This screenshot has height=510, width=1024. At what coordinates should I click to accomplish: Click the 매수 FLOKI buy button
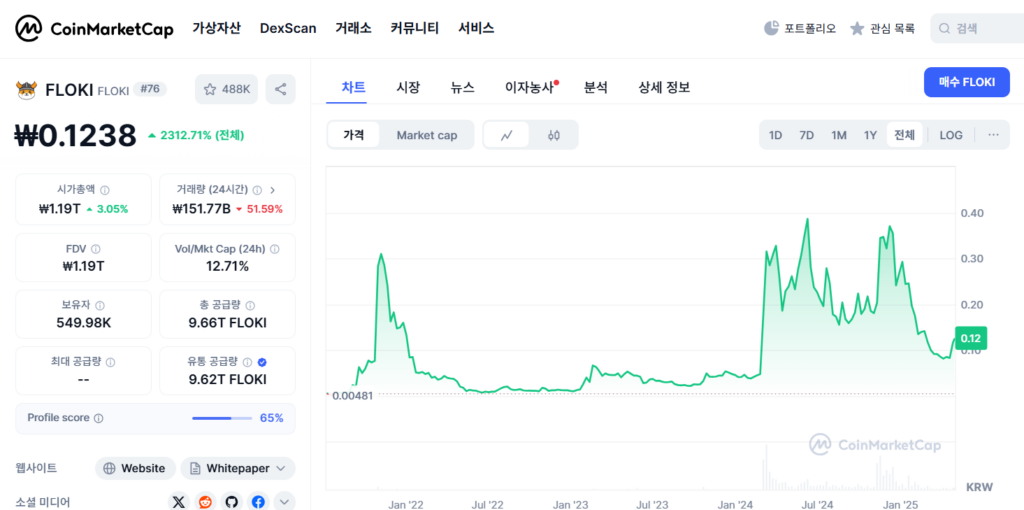967,82
